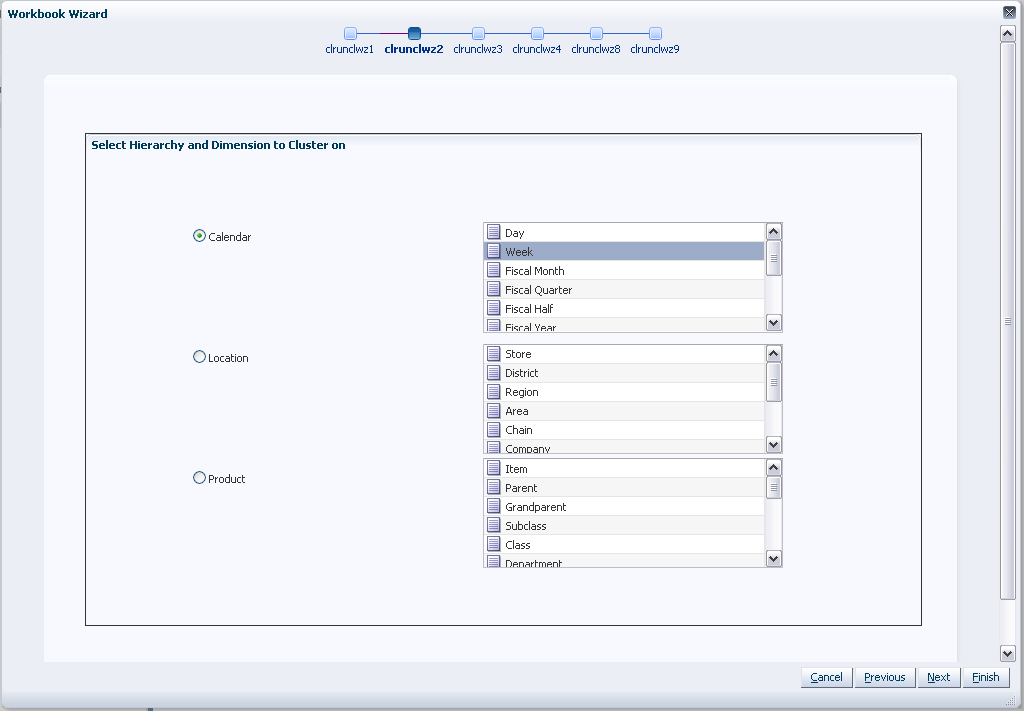Click the Product list scrollbar thumb

point(773,487)
